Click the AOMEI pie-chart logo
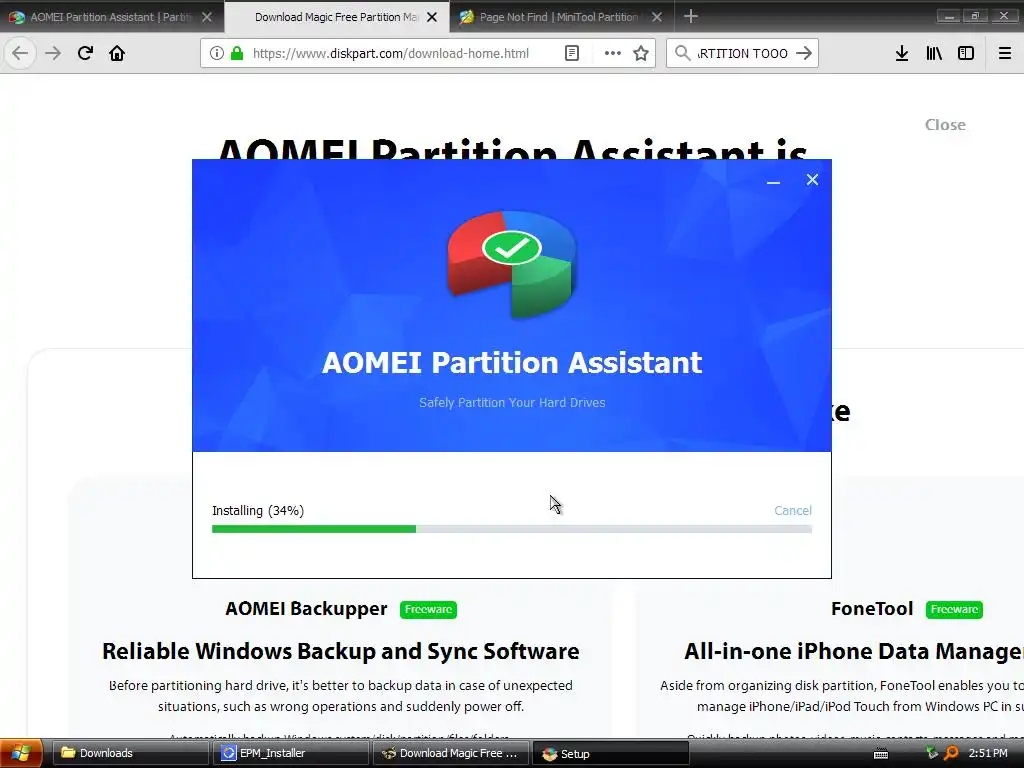 [x=511, y=264]
